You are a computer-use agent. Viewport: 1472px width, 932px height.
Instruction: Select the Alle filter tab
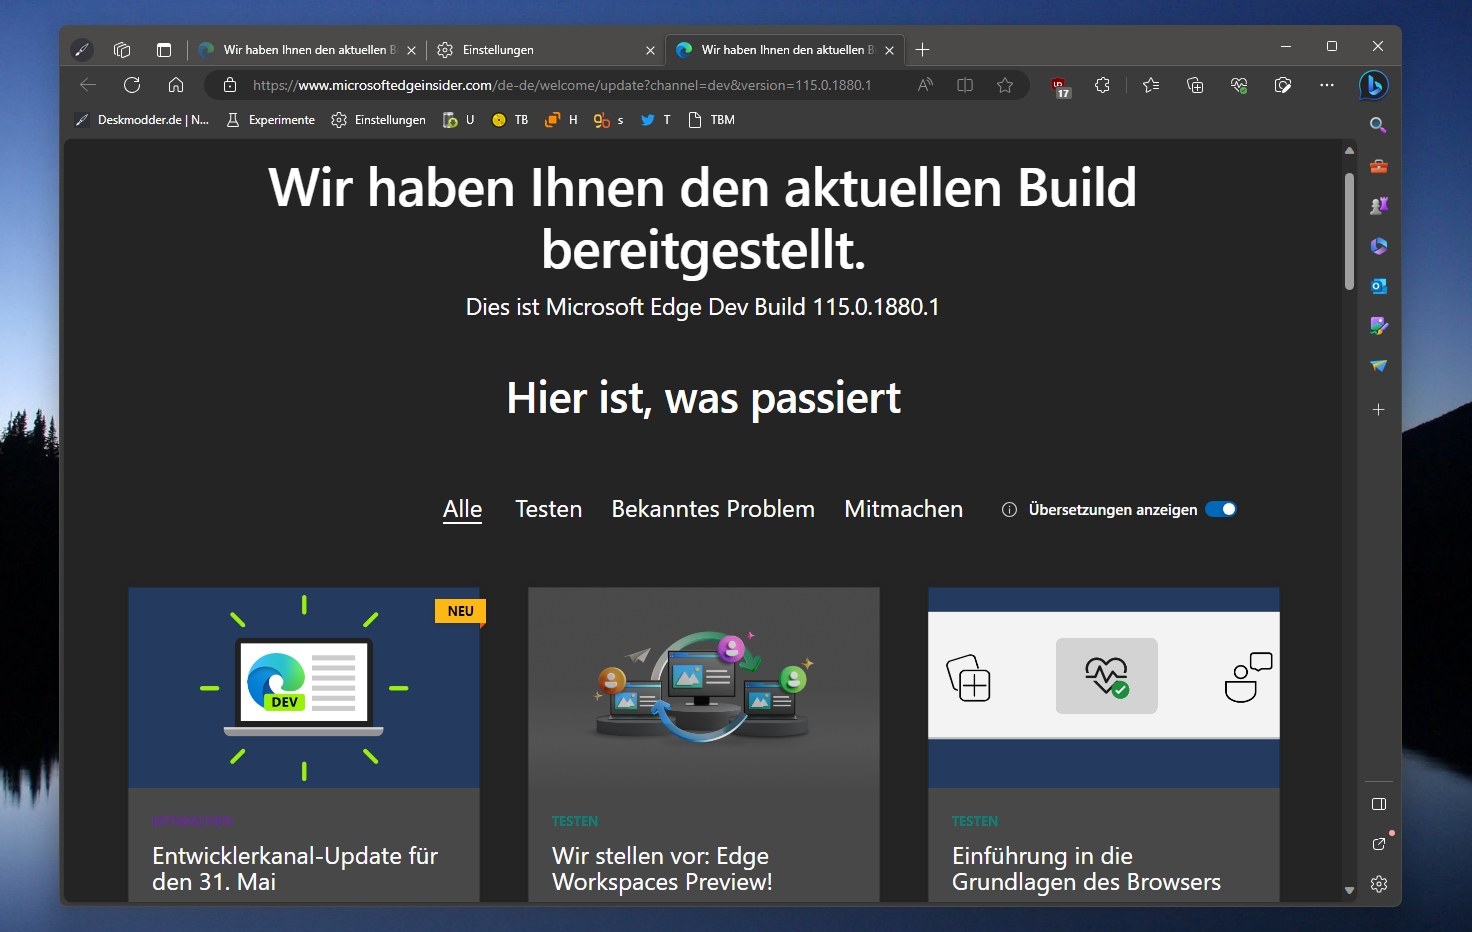(462, 509)
